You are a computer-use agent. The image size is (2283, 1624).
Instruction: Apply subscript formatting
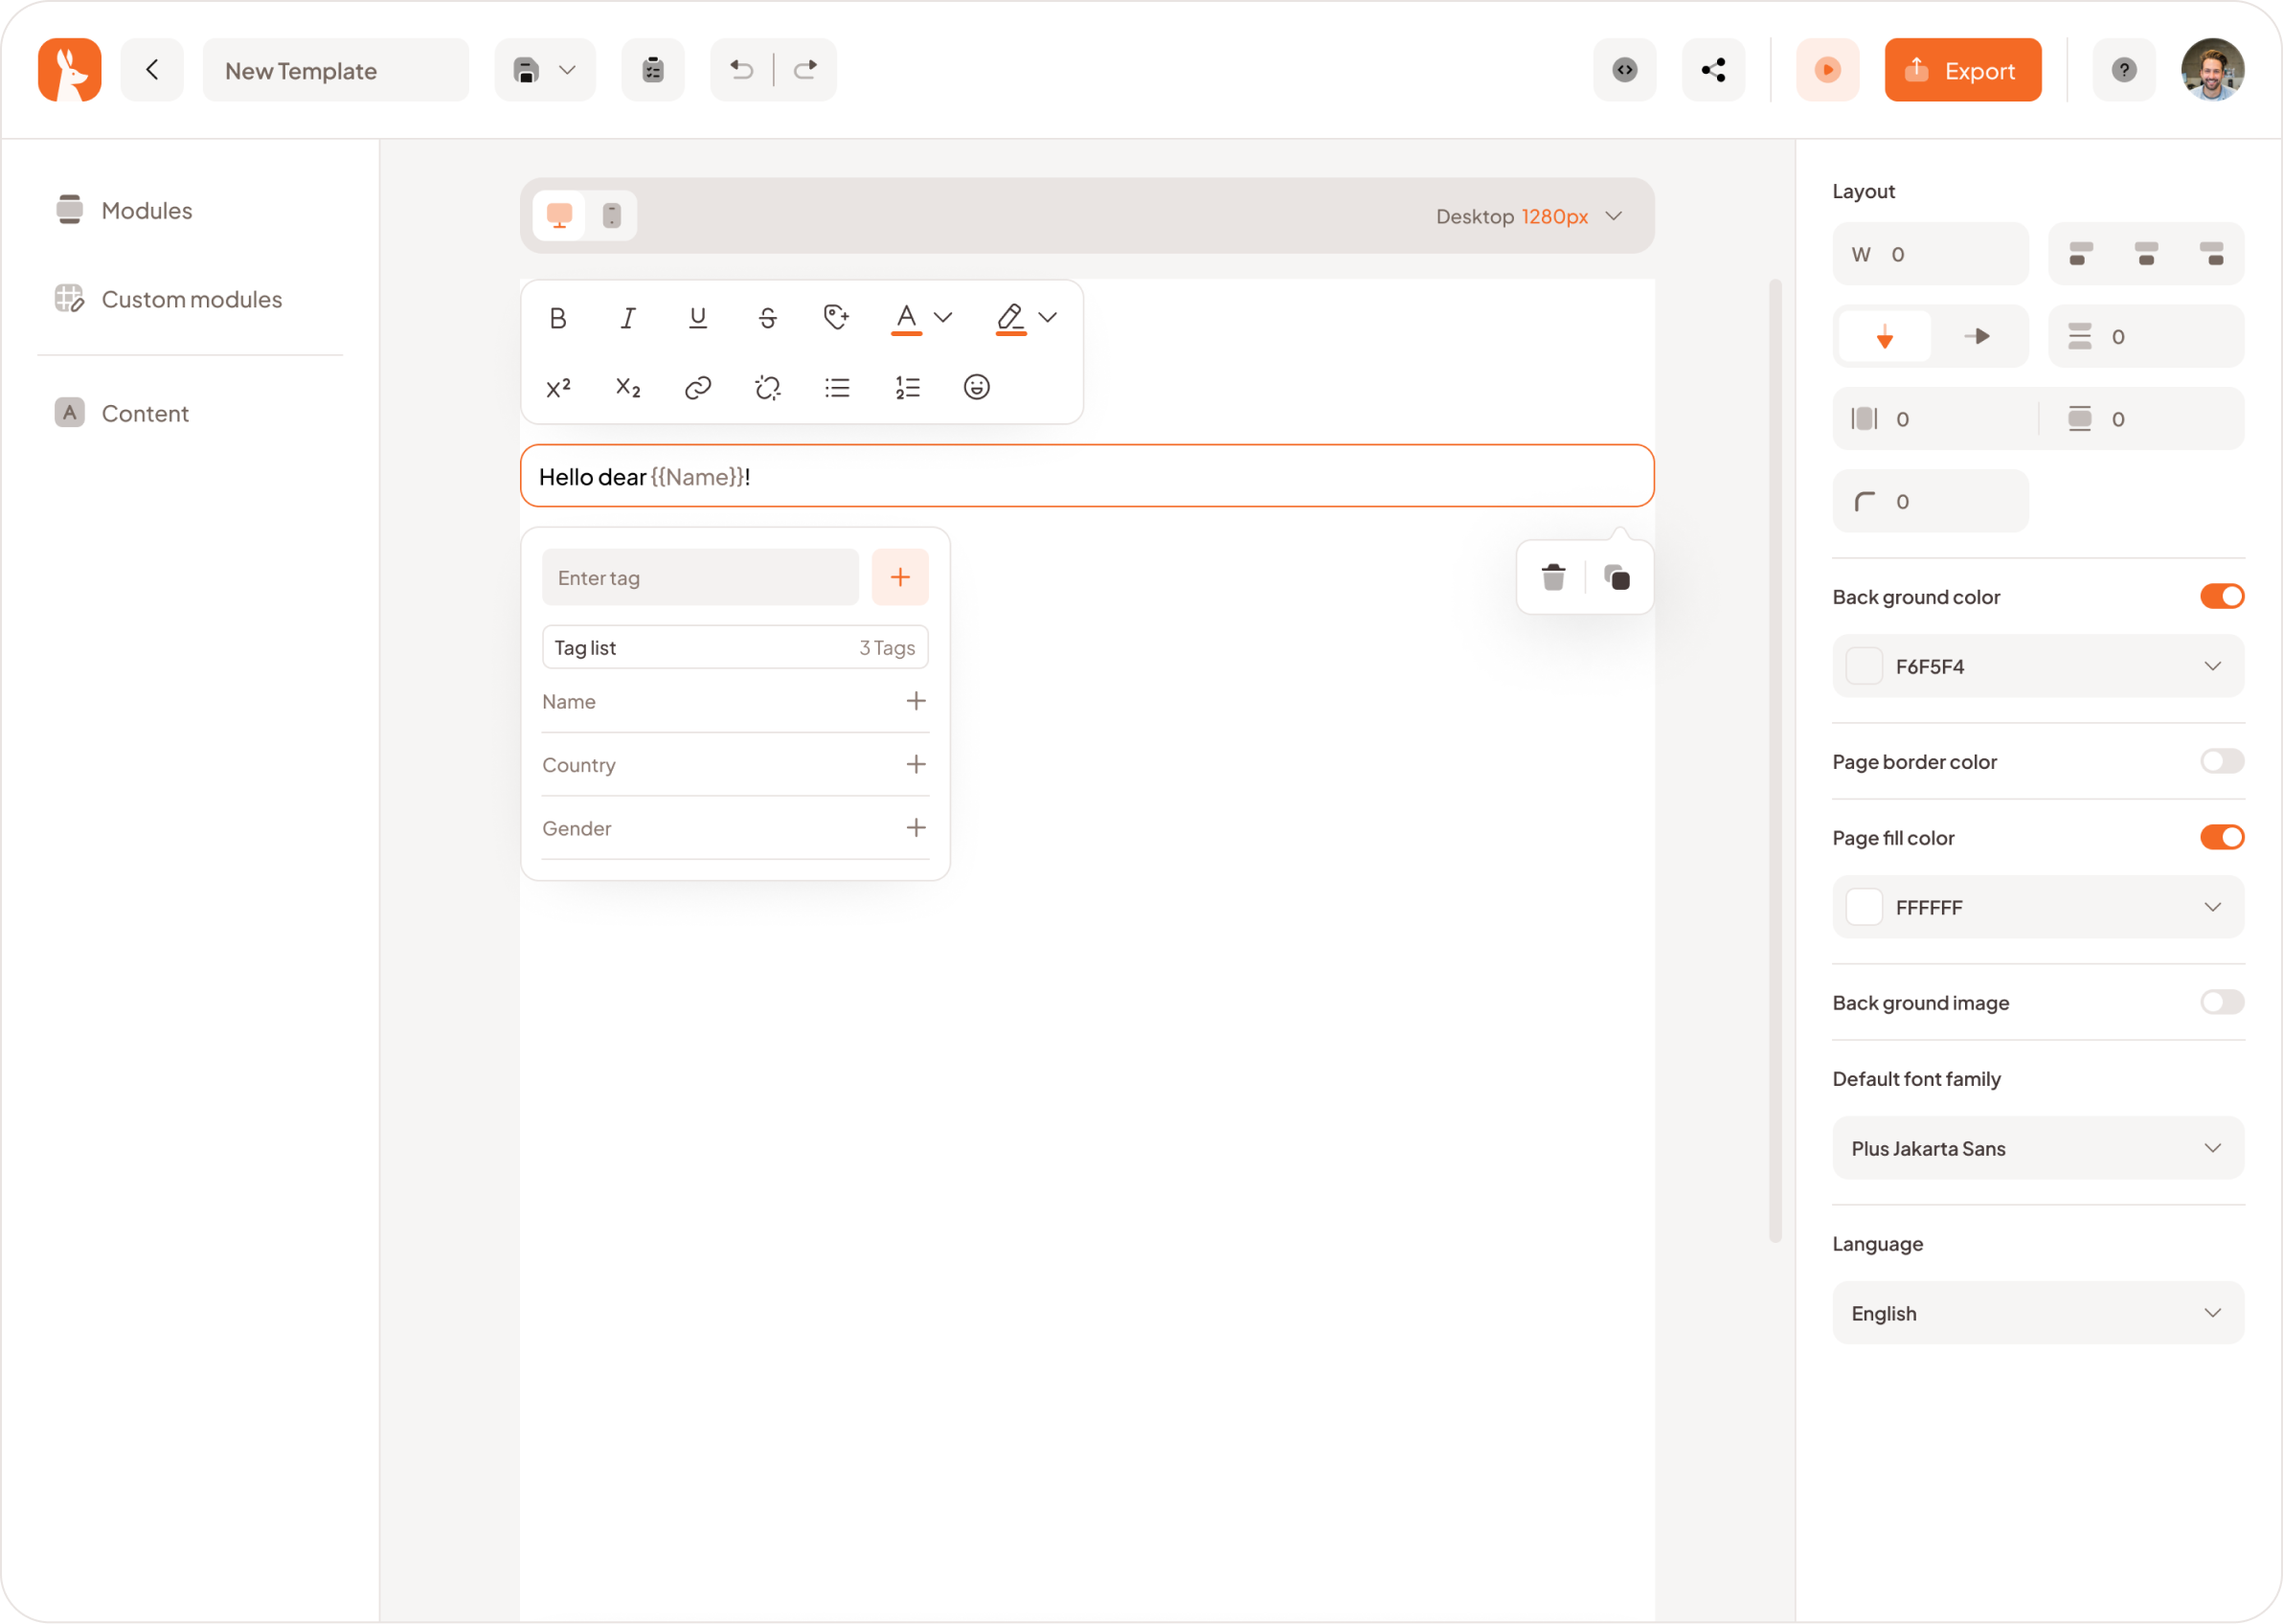pos(628,388)
